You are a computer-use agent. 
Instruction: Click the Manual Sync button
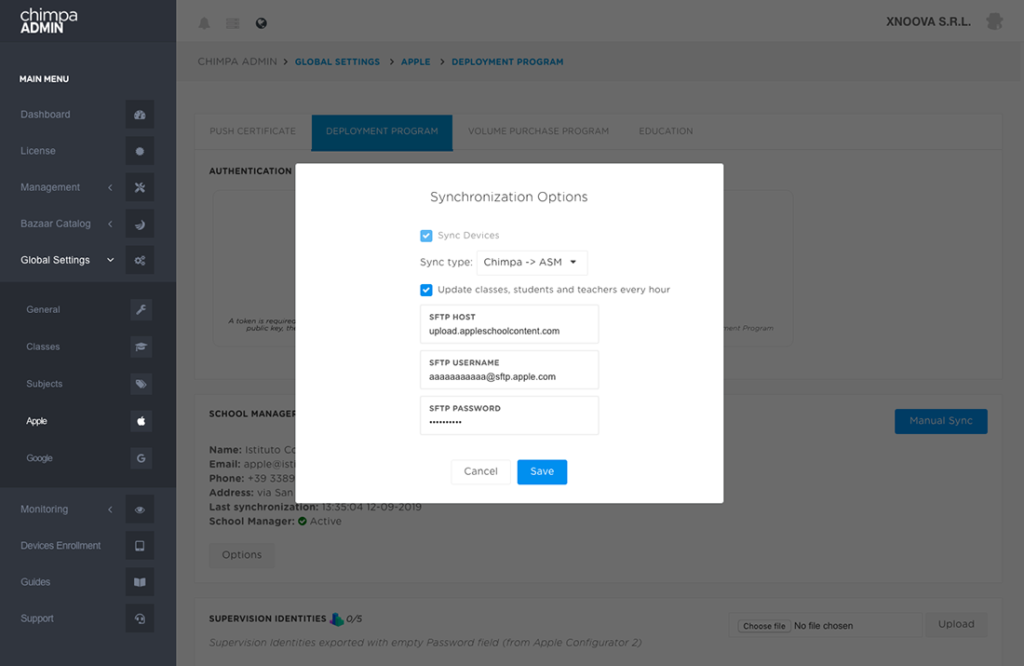click(x=940, y=421)
